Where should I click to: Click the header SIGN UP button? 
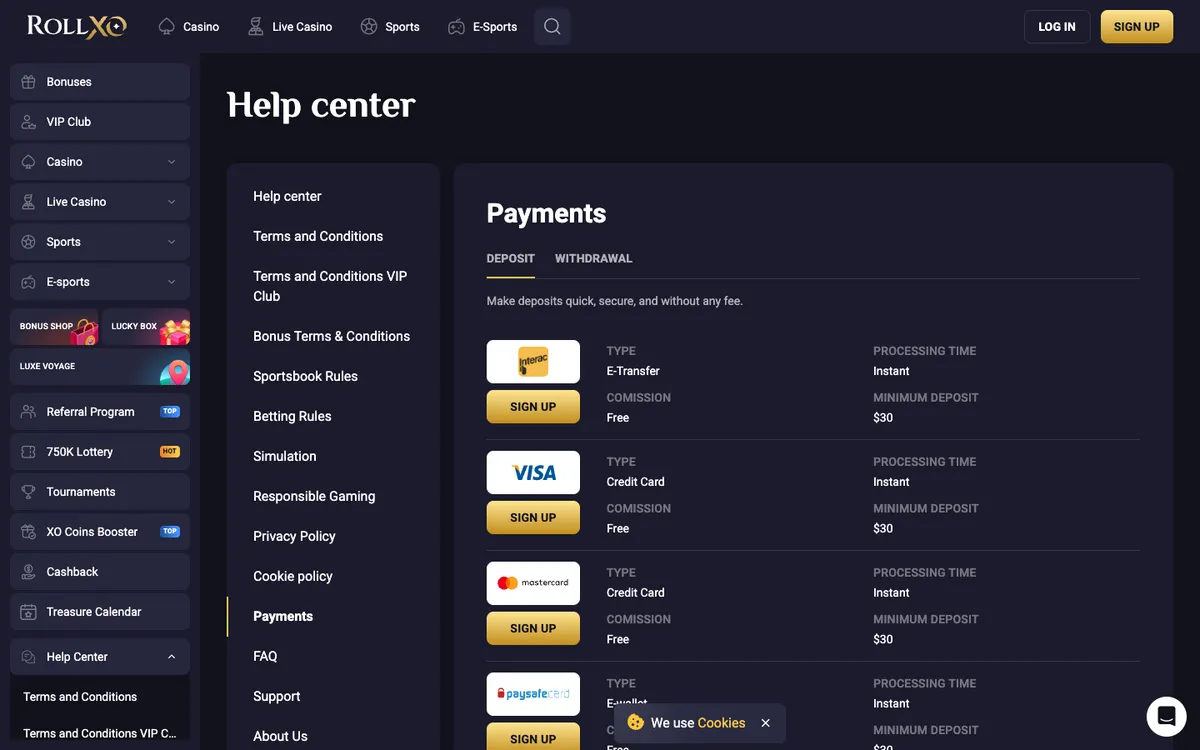(x=1137, y=27)
